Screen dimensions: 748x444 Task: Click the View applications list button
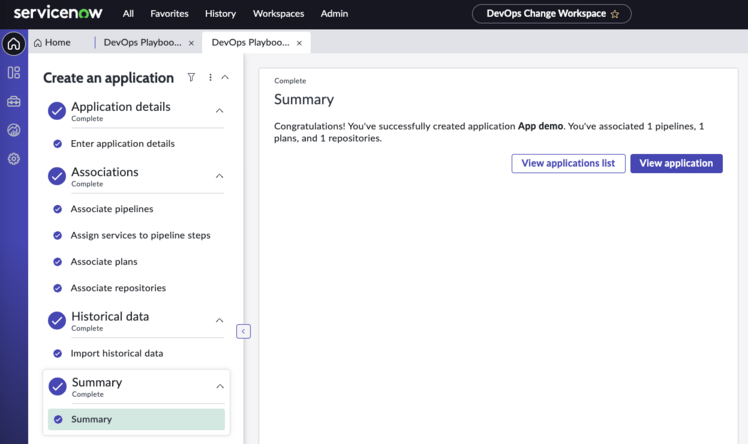(568, 163)
